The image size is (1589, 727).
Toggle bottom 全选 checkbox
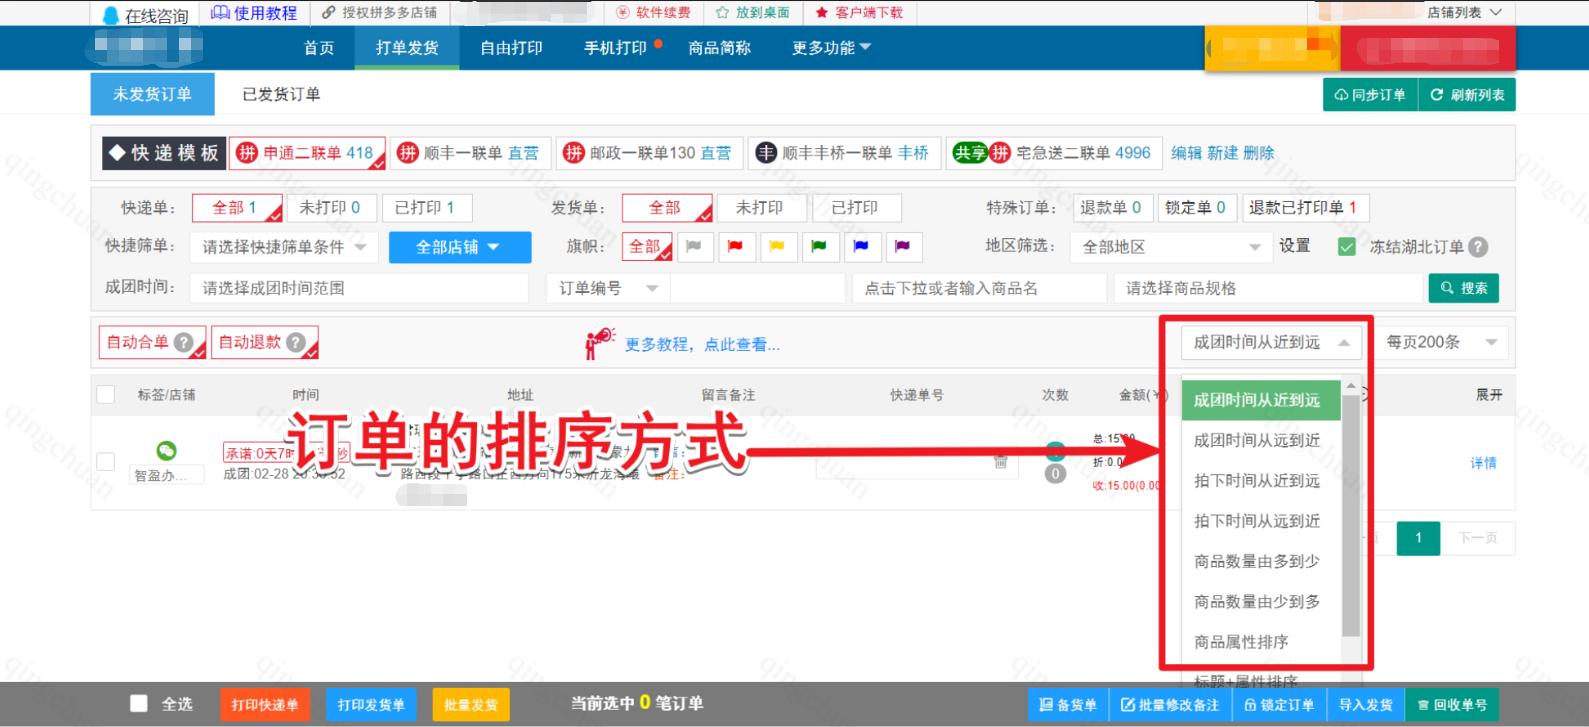pos(139,703)
